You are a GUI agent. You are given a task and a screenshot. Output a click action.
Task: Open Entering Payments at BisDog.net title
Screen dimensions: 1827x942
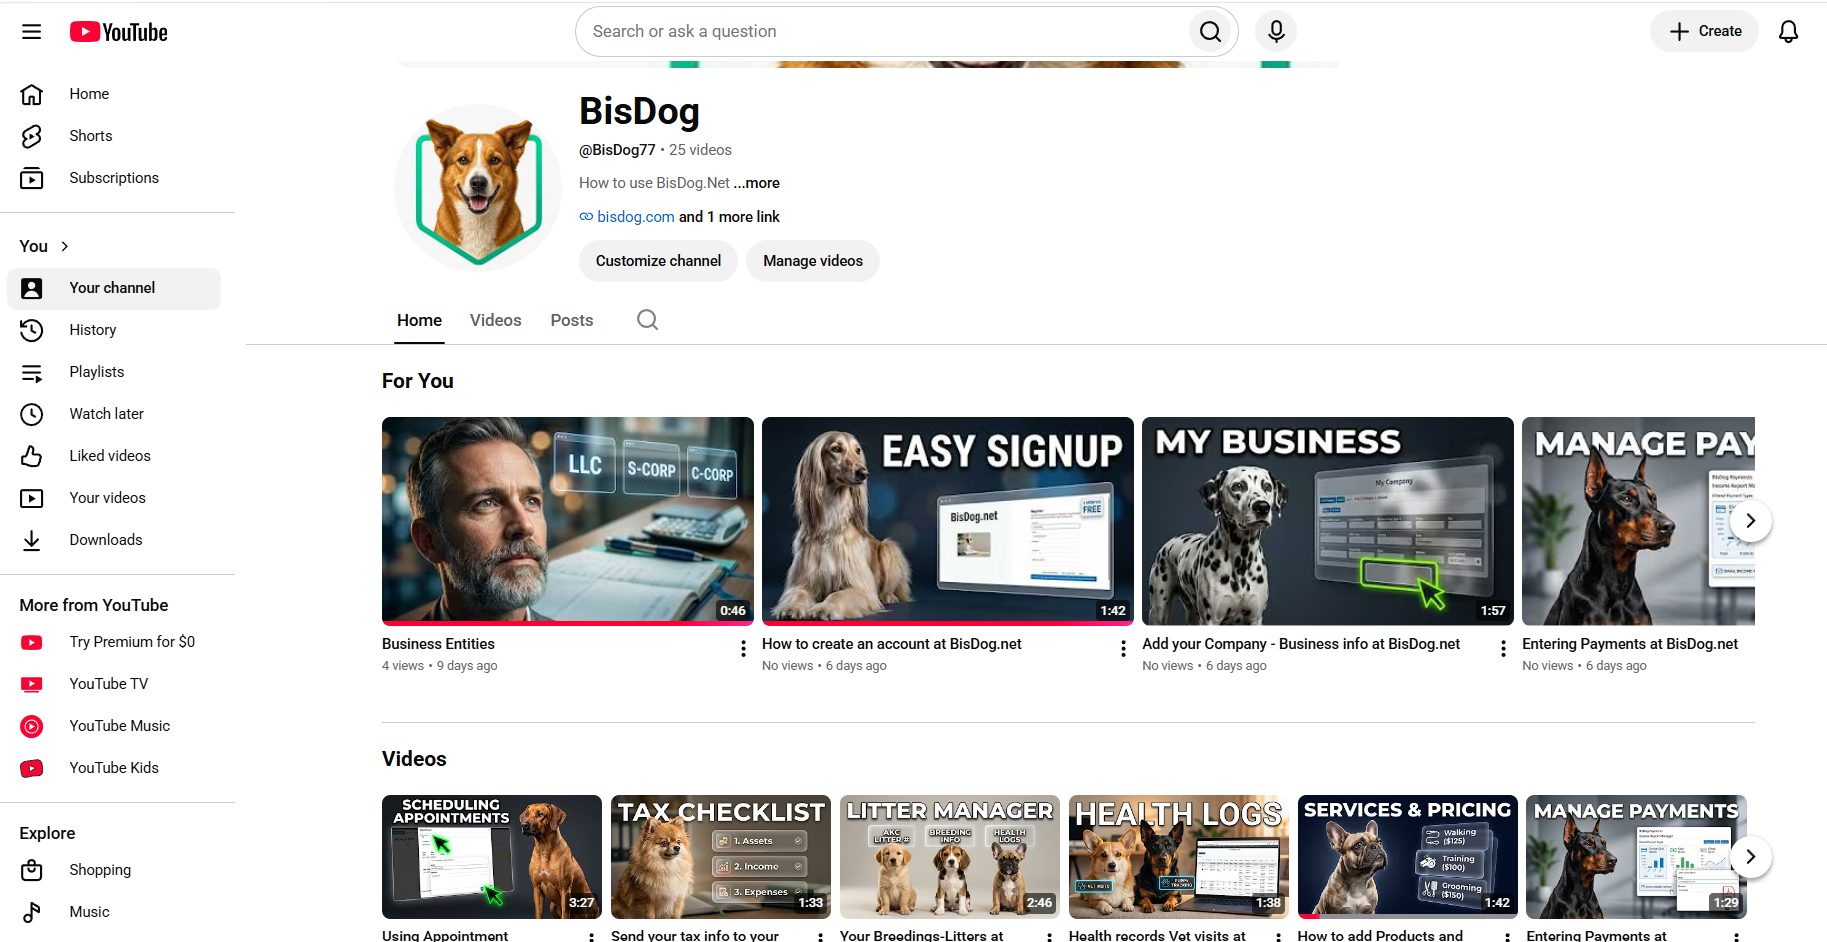(1630, 644)
